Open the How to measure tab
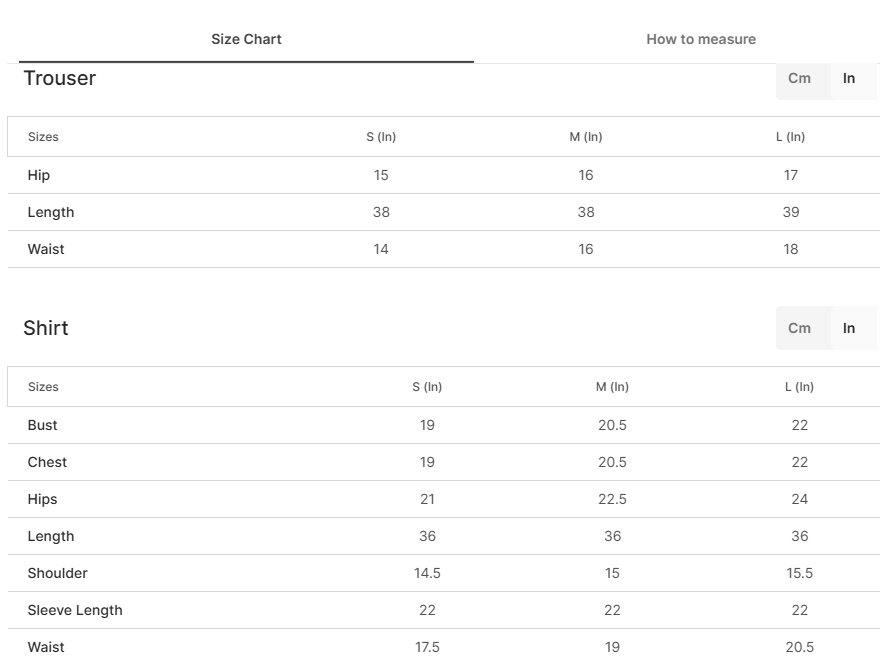 701,39
